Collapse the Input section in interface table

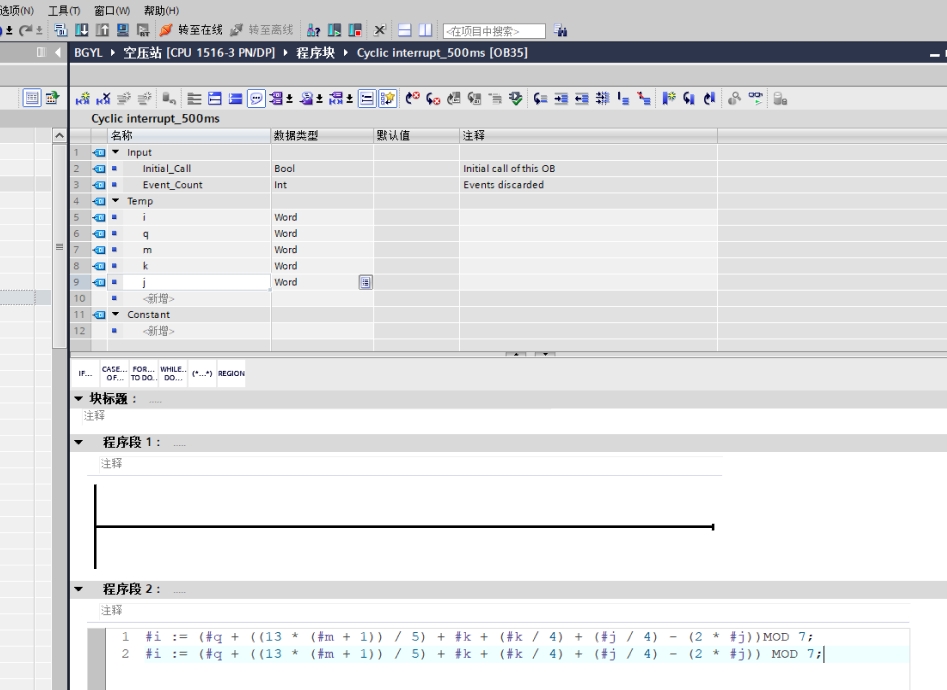click(118, 153)
